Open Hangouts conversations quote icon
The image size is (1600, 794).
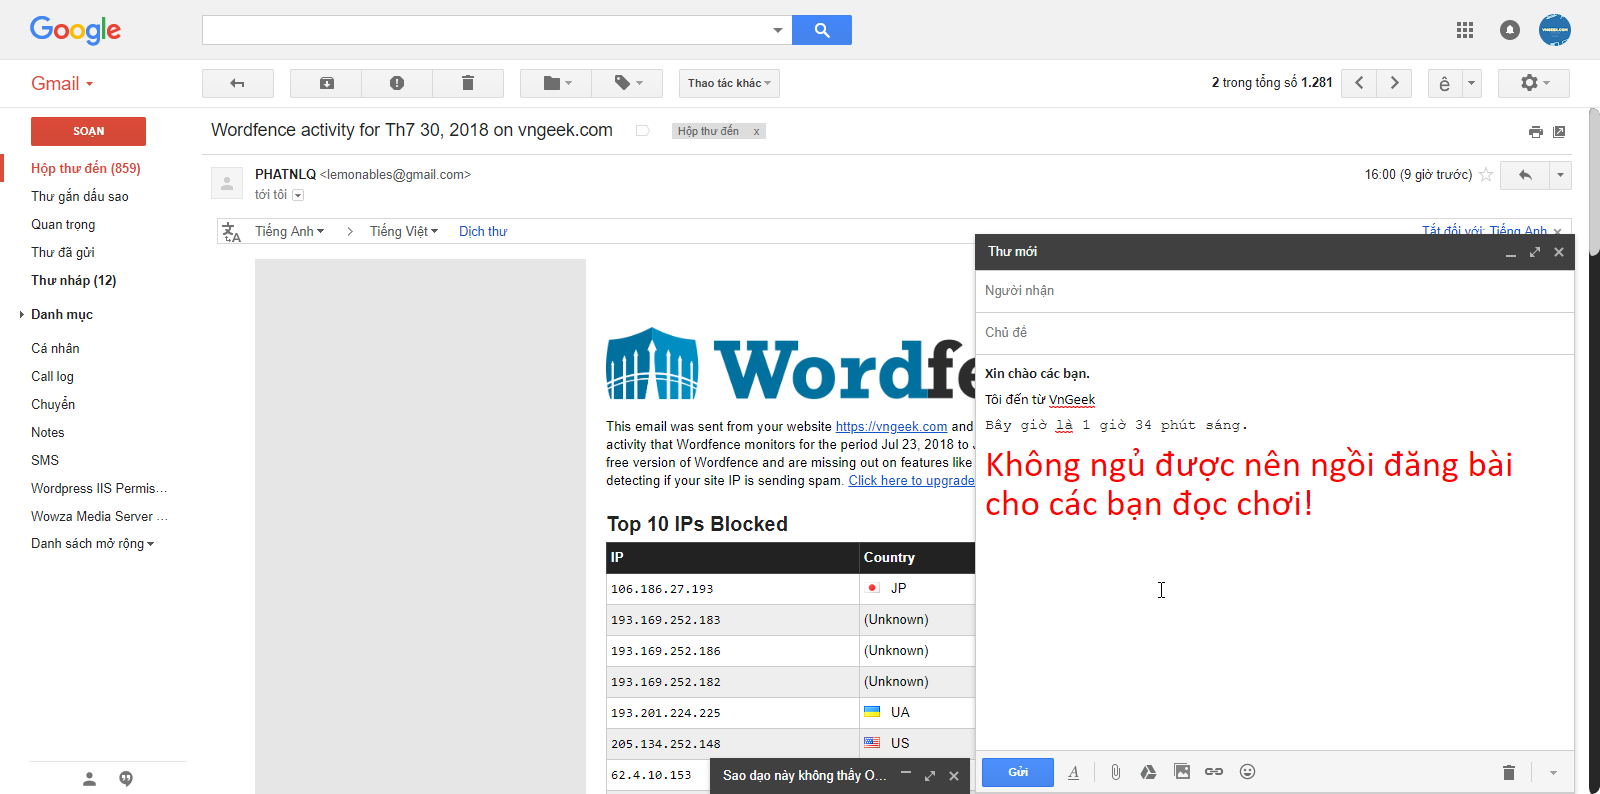(x=126, y=779)
